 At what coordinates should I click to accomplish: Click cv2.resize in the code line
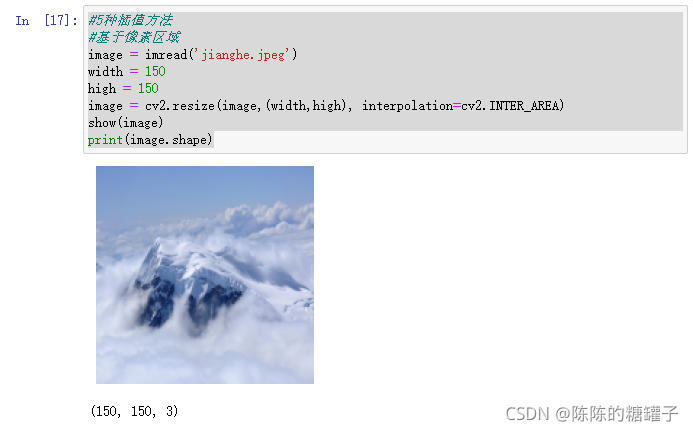pyautogui.click(x=180, y=106)
